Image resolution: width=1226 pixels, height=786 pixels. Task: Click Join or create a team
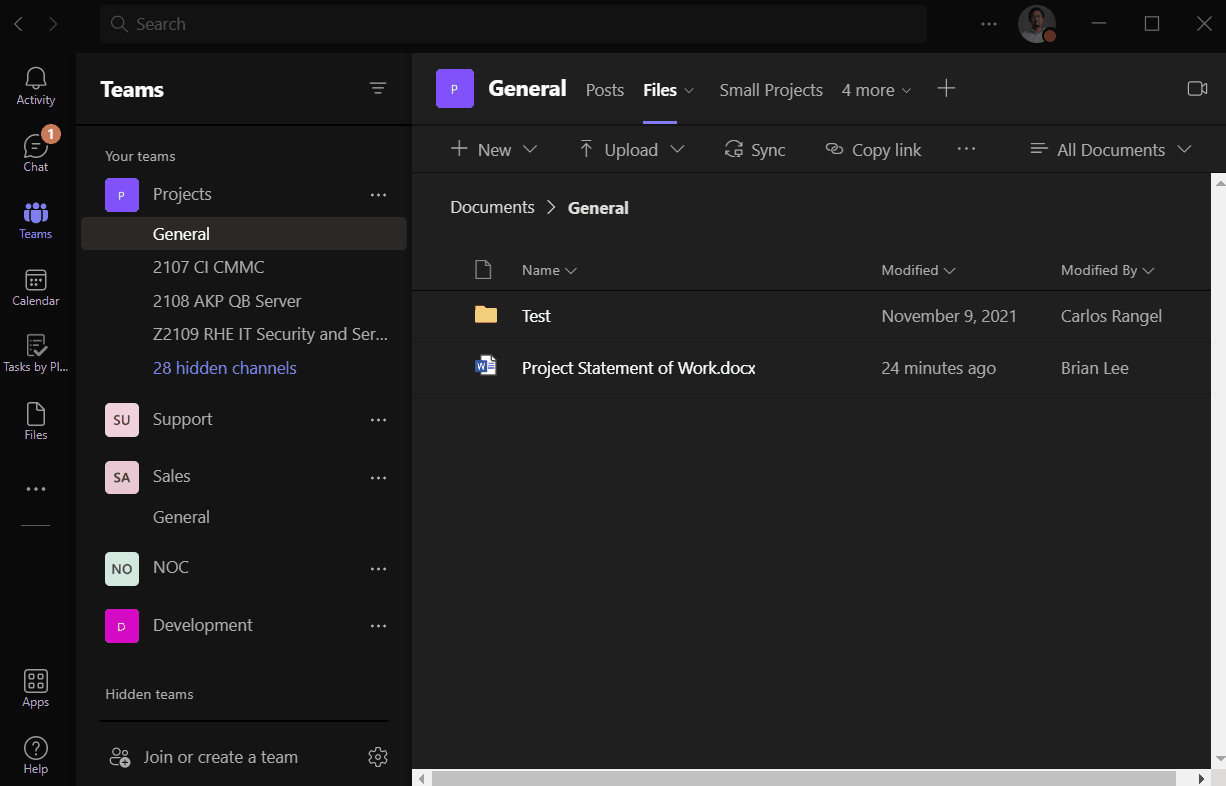203,757
